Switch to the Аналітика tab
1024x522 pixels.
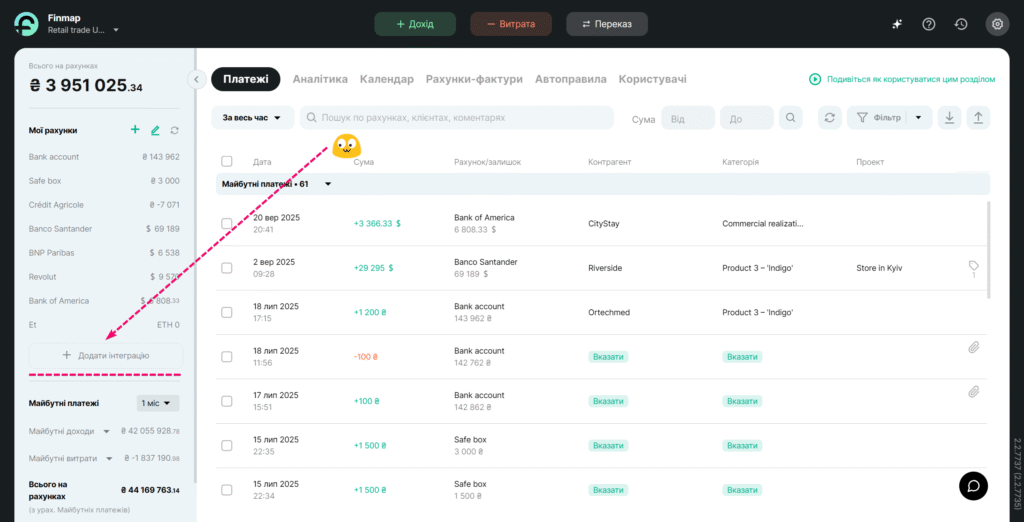320,79
